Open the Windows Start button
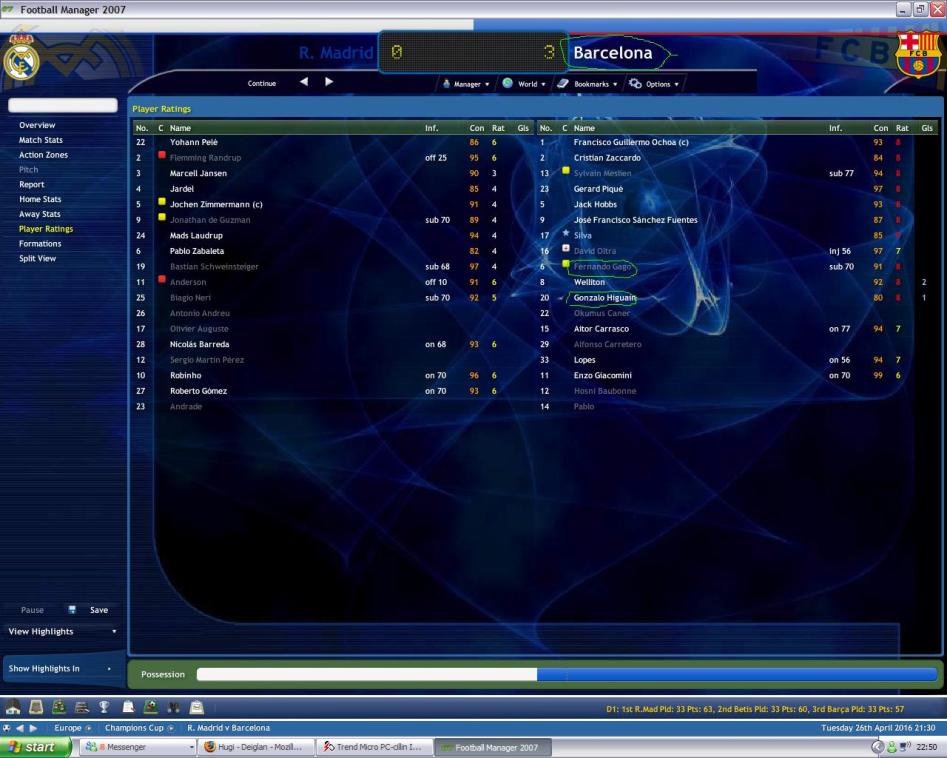 click(x=35, y=747)
